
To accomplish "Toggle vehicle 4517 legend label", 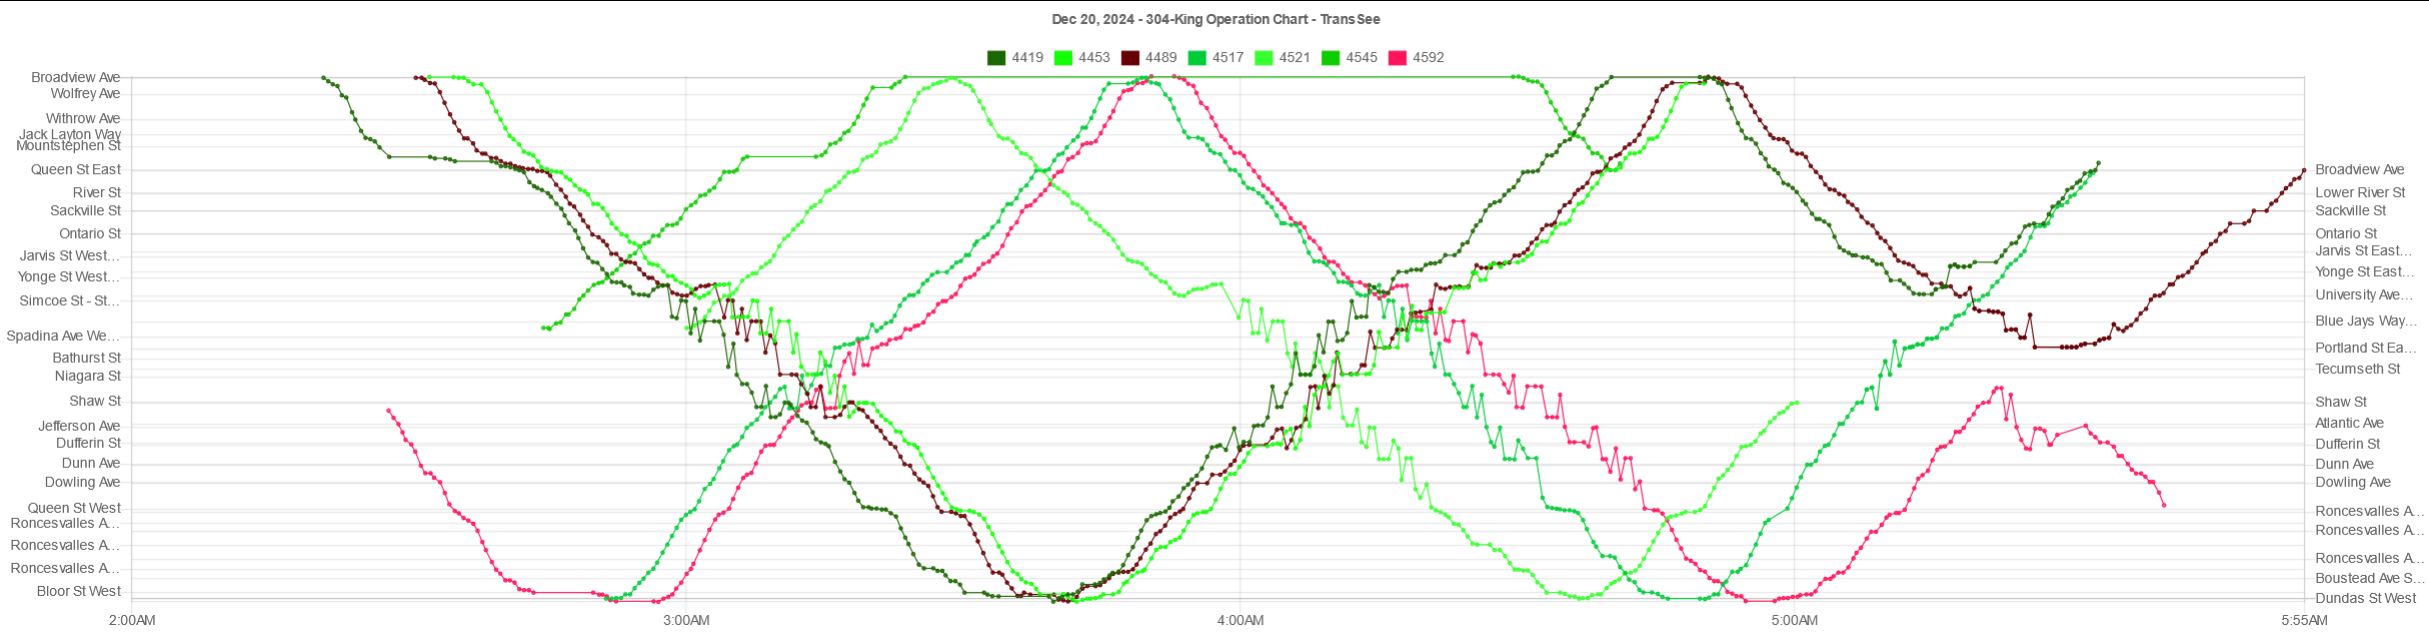I will [1227, 58].
